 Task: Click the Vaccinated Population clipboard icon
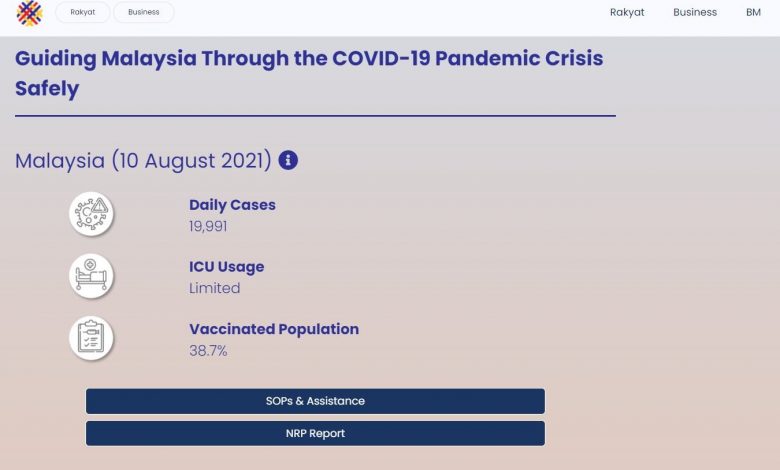91,338
